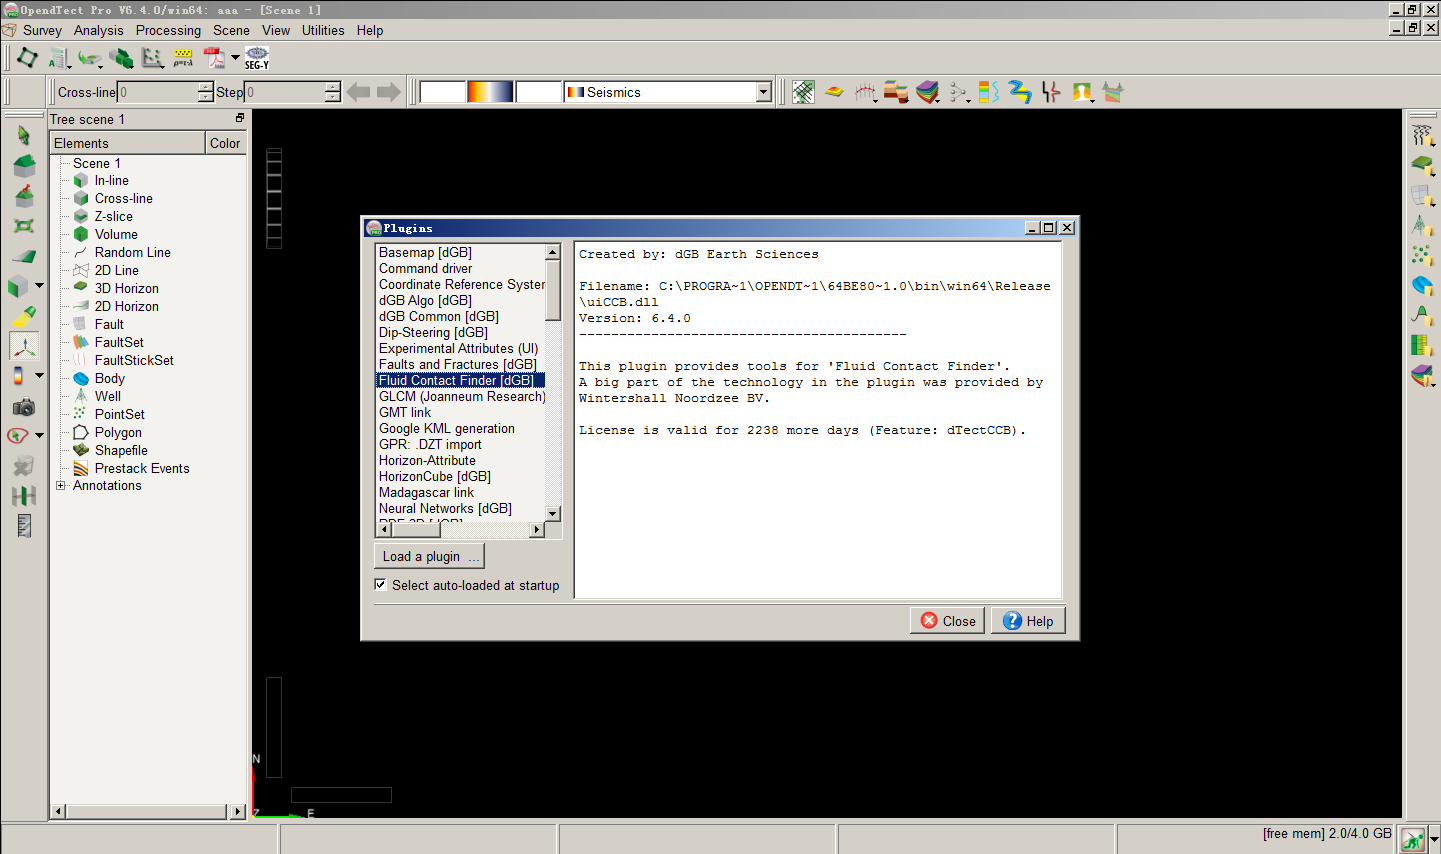Image resolution: width=1441 pixels, height=854 pixels.
Task: Open the survey setup icon in the top toolbar
Action: coord(27,58)
